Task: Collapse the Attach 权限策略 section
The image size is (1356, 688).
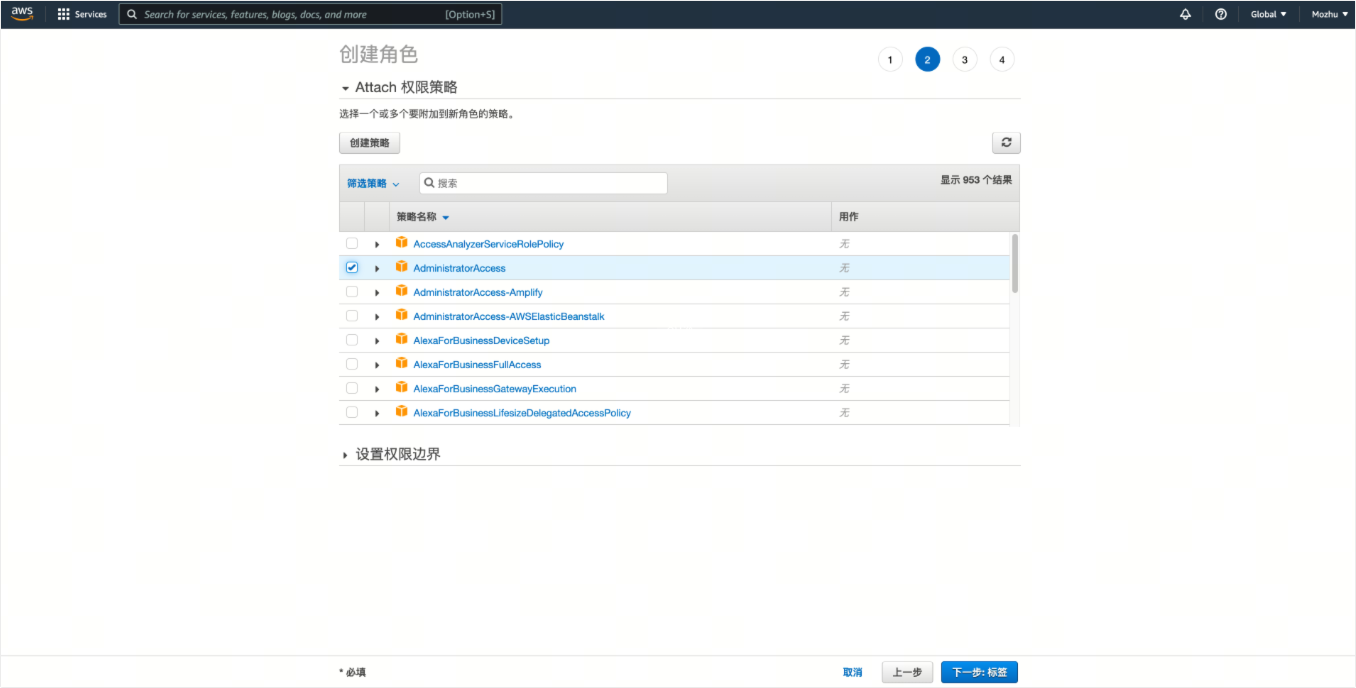Action: click(x=400, y=87)
